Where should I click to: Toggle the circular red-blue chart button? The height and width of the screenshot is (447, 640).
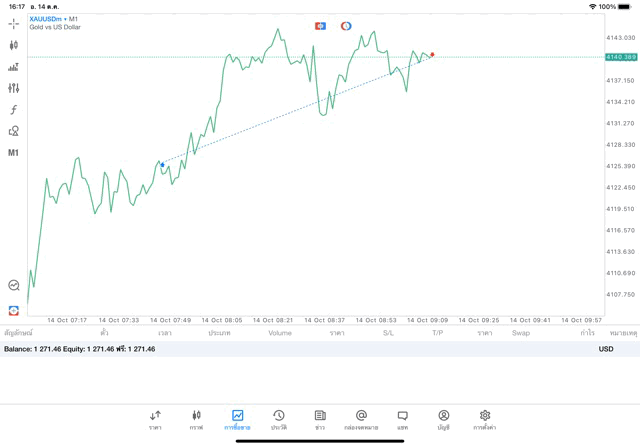[346, 26]
